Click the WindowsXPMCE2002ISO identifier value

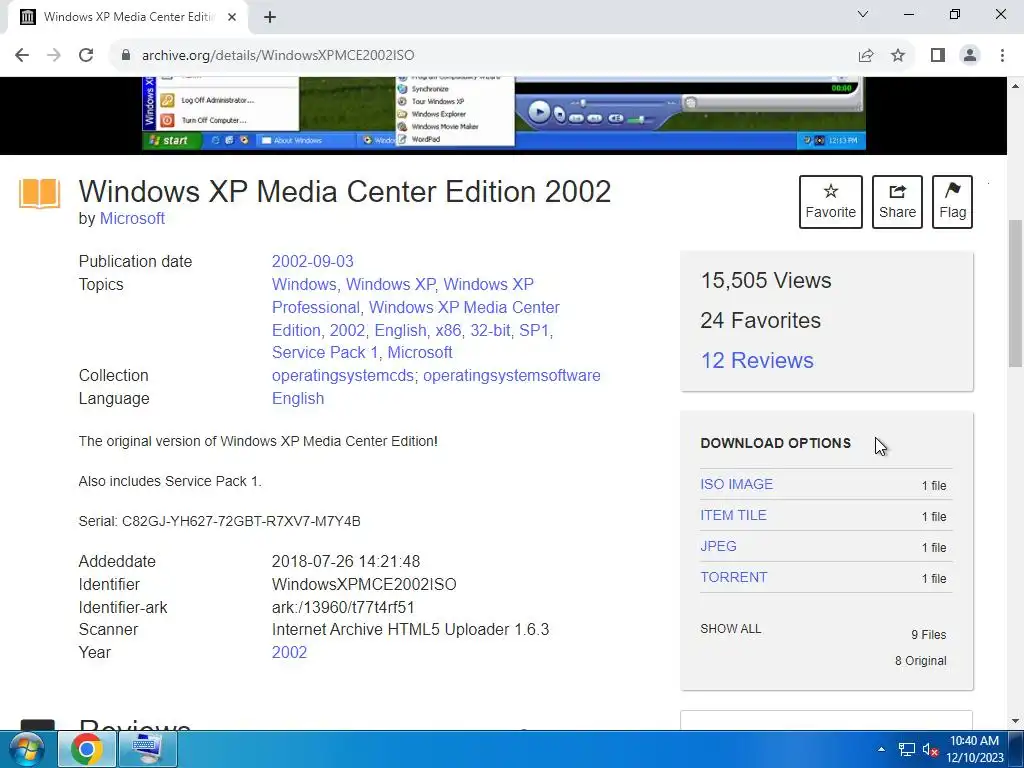click(364, 584)
